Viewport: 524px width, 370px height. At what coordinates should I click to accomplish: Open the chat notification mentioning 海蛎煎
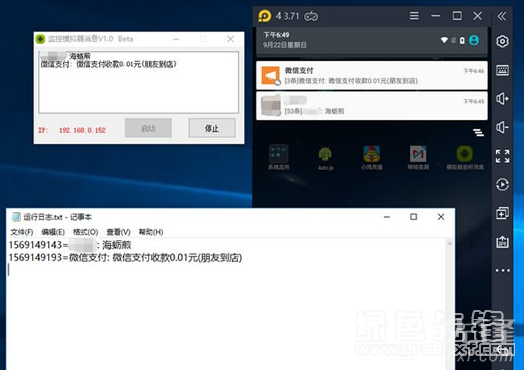[372, 106]
